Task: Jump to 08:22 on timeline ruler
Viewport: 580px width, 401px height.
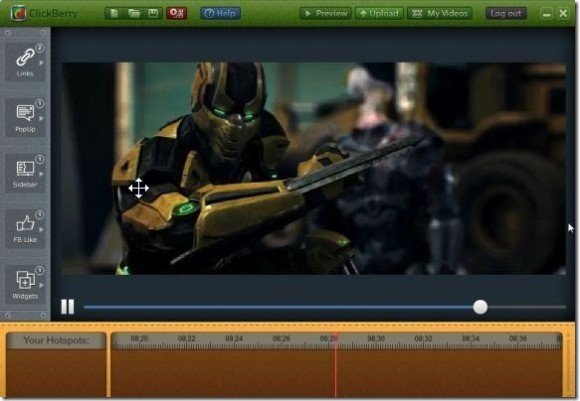Action: coord(186,338)
